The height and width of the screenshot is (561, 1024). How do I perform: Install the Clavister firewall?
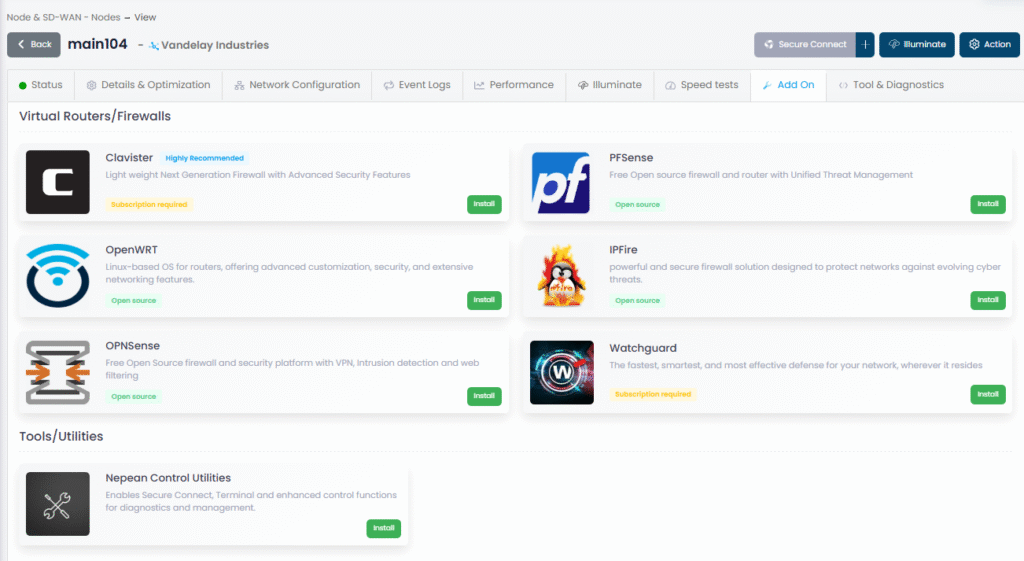click(x=484, y=204)
